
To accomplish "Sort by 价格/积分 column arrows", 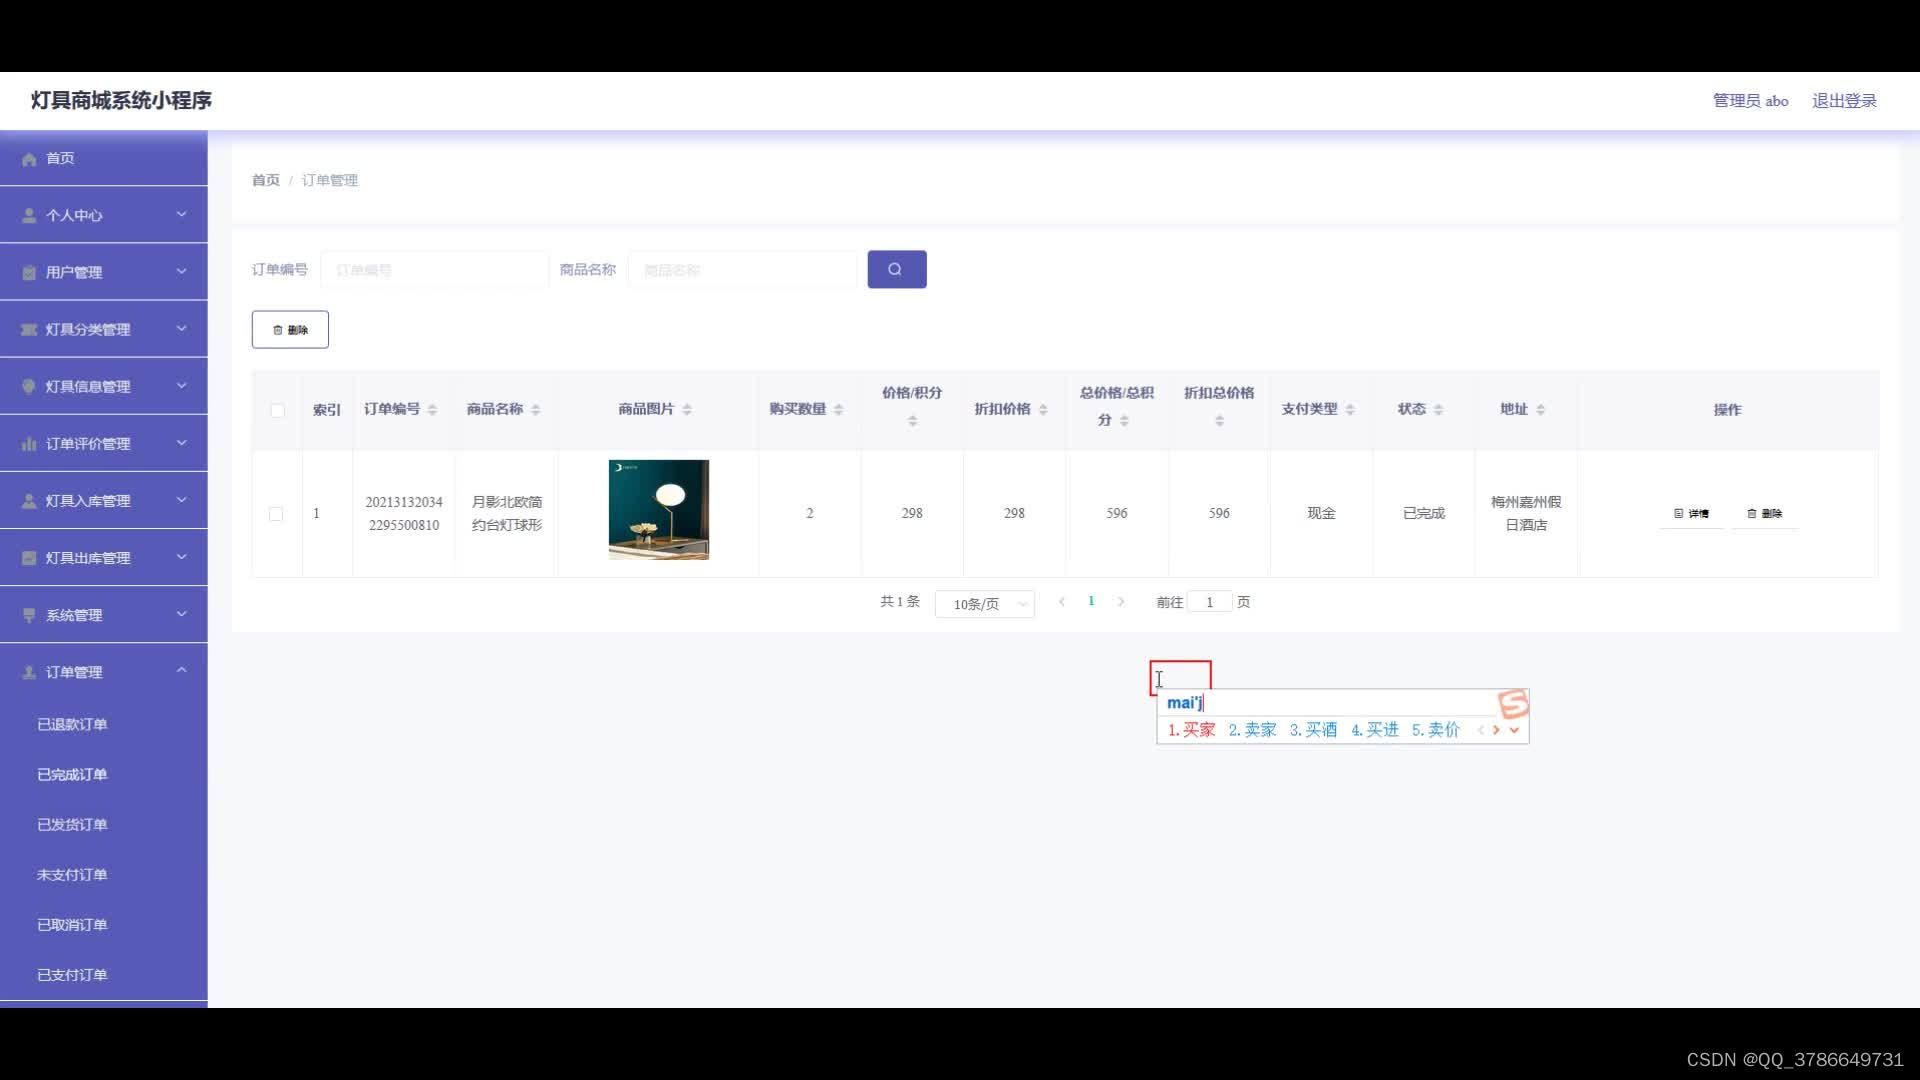I will (912, 421).
